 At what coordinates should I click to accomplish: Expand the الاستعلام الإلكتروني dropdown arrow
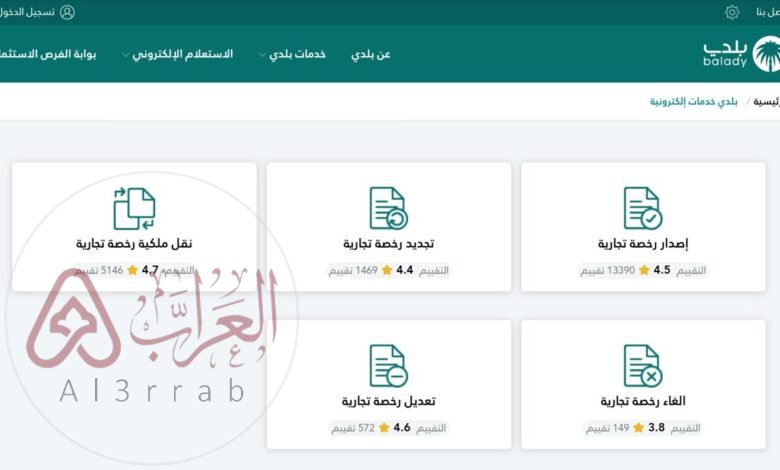tap(125, 55)
